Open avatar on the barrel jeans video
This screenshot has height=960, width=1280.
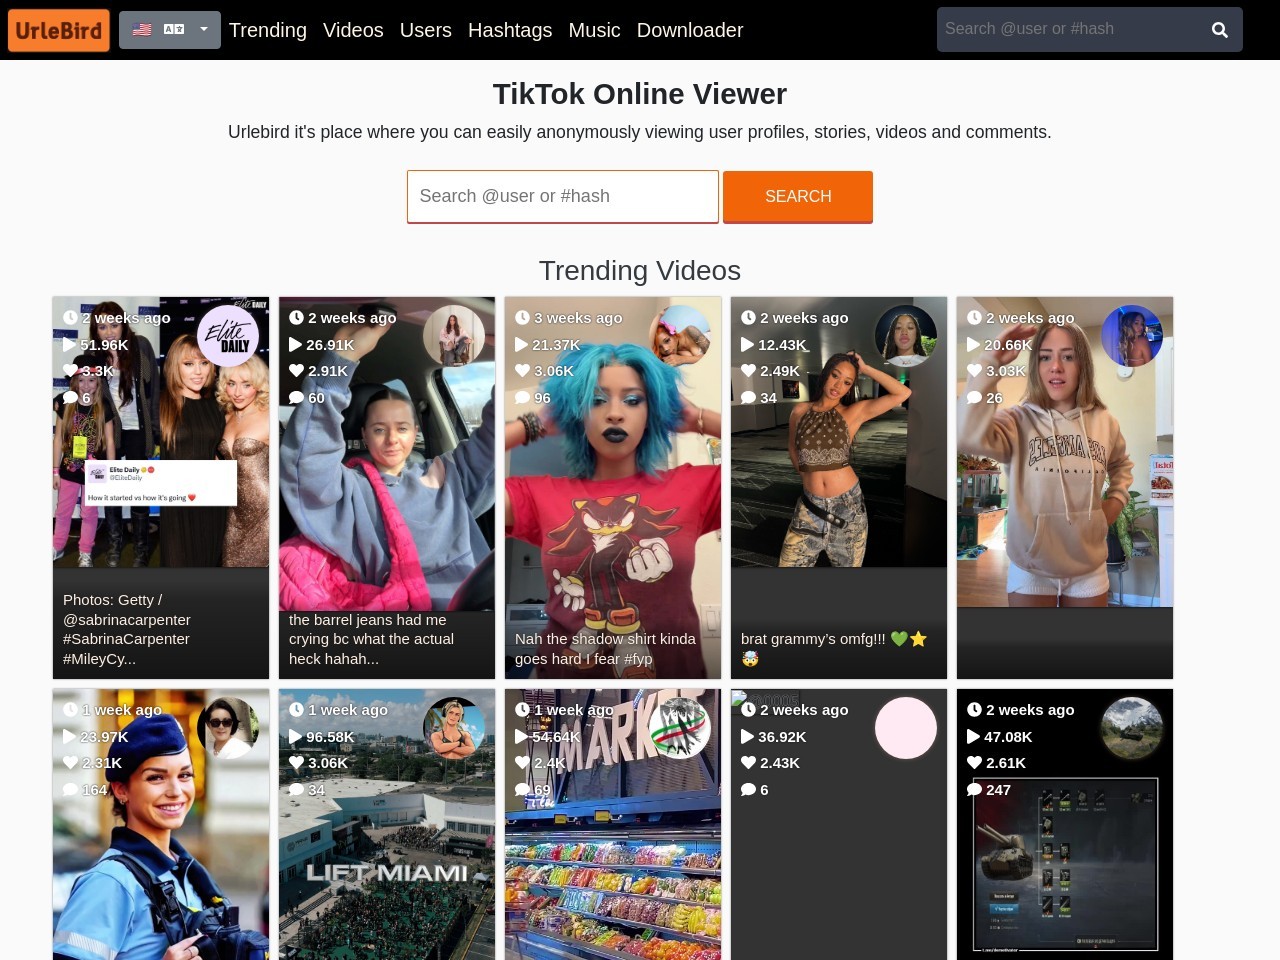coord(454,336)
